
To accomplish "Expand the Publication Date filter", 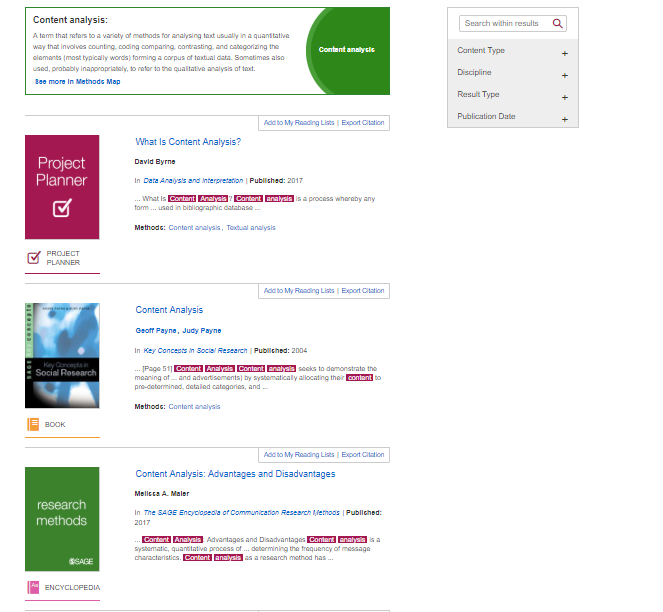I will coord(564,117).
